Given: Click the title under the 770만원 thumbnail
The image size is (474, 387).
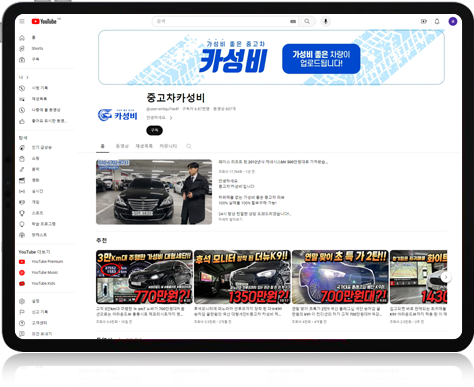Looking at the screenshot, I should 140,312.
